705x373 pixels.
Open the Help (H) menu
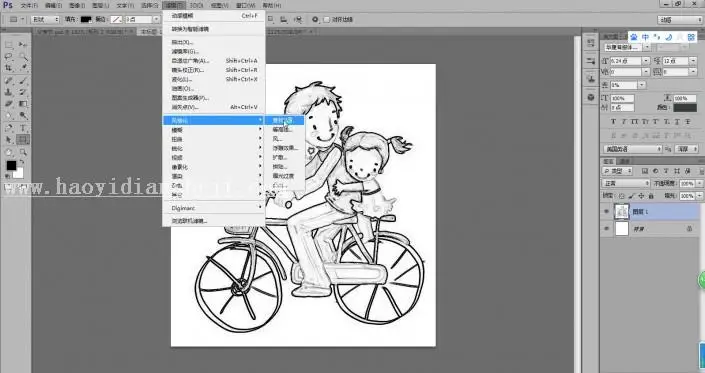click(x=272, y=5)
